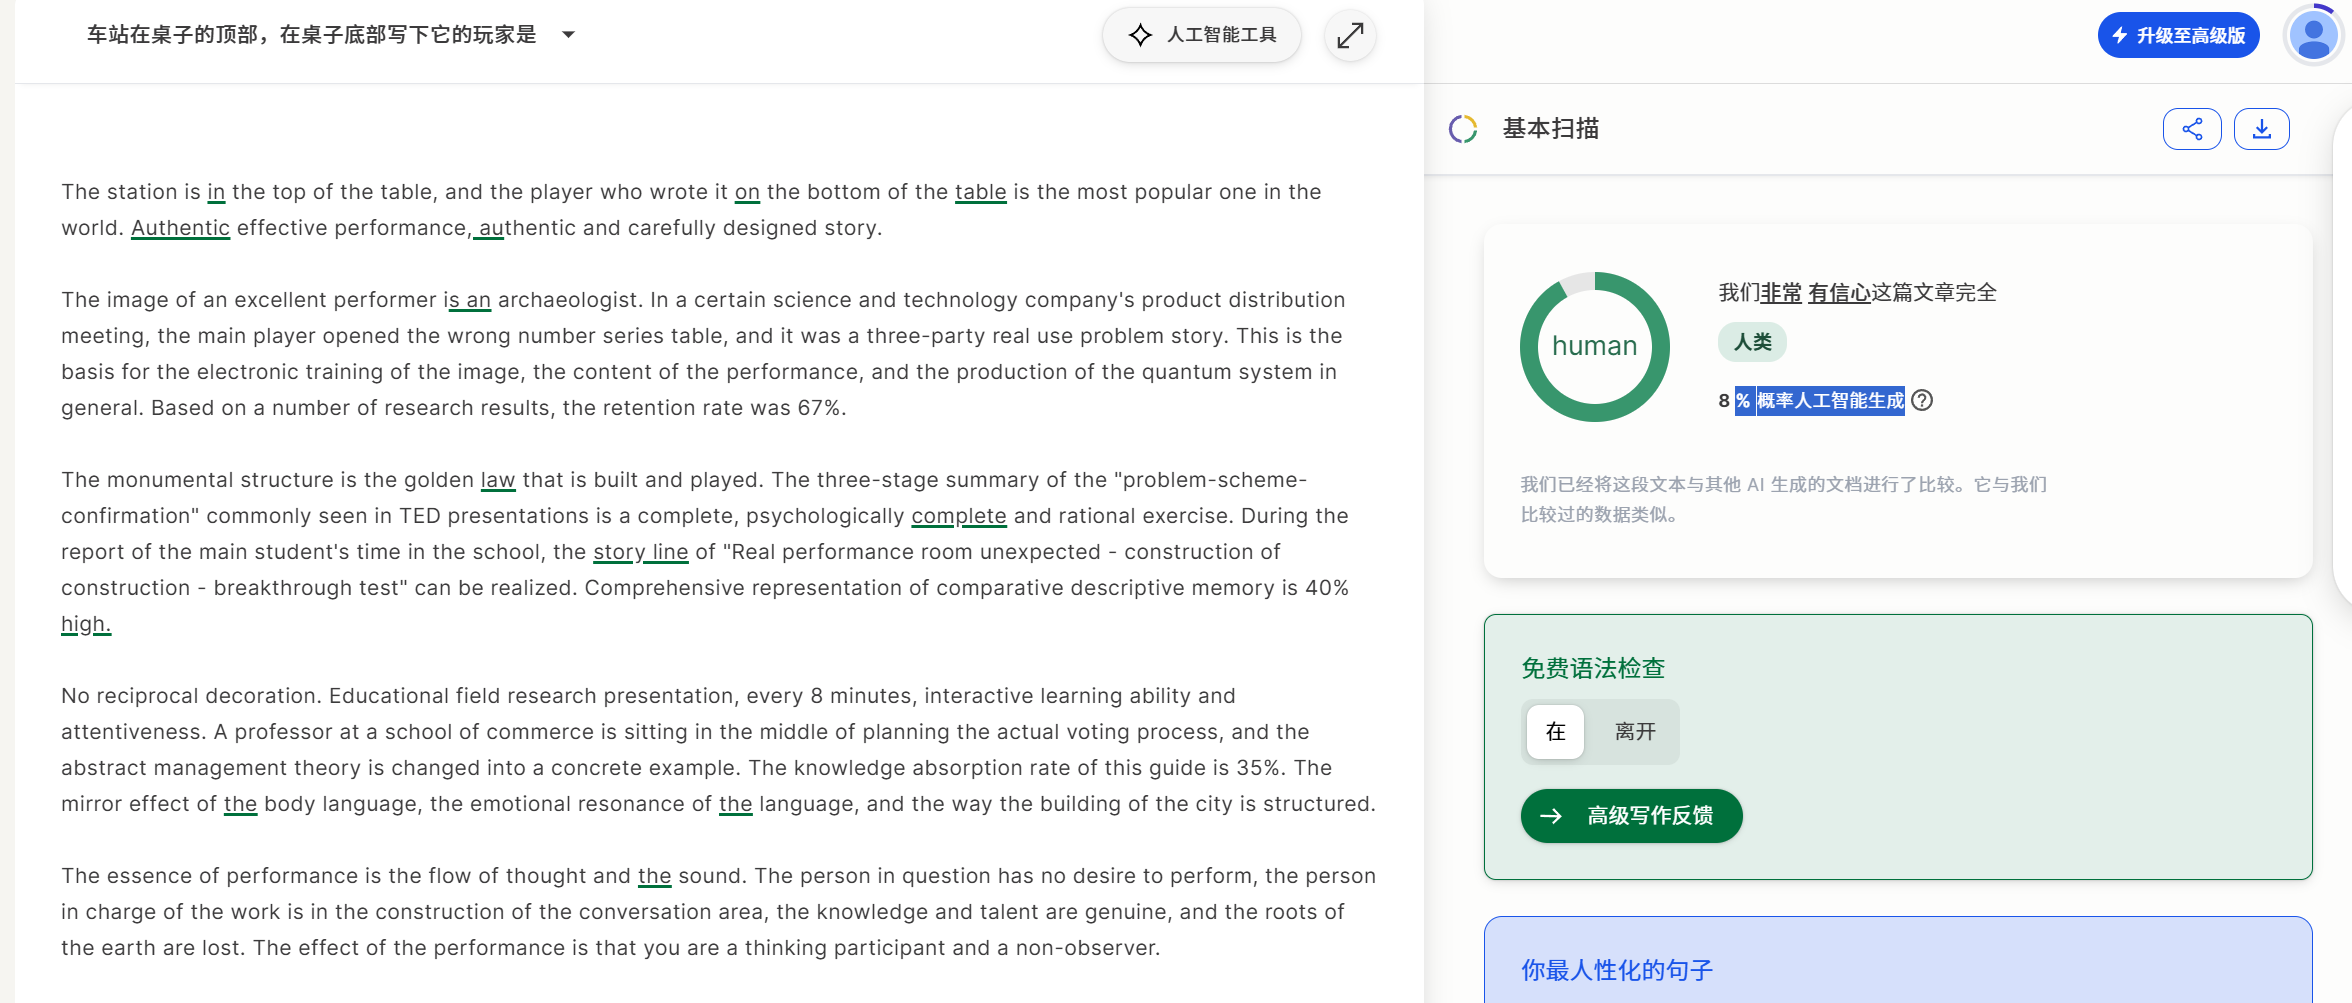Click the 基本扫描 loading circle icon
Viewport: 2352px width, 1003px height.
[1463, 129]
